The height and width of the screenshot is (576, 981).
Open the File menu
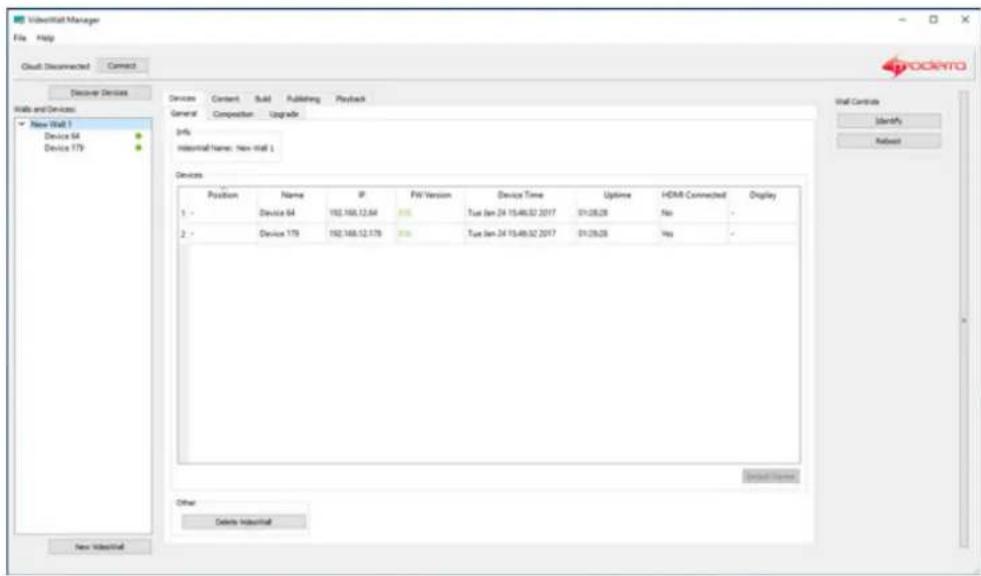pyautogui.click(x=20, y=38)
